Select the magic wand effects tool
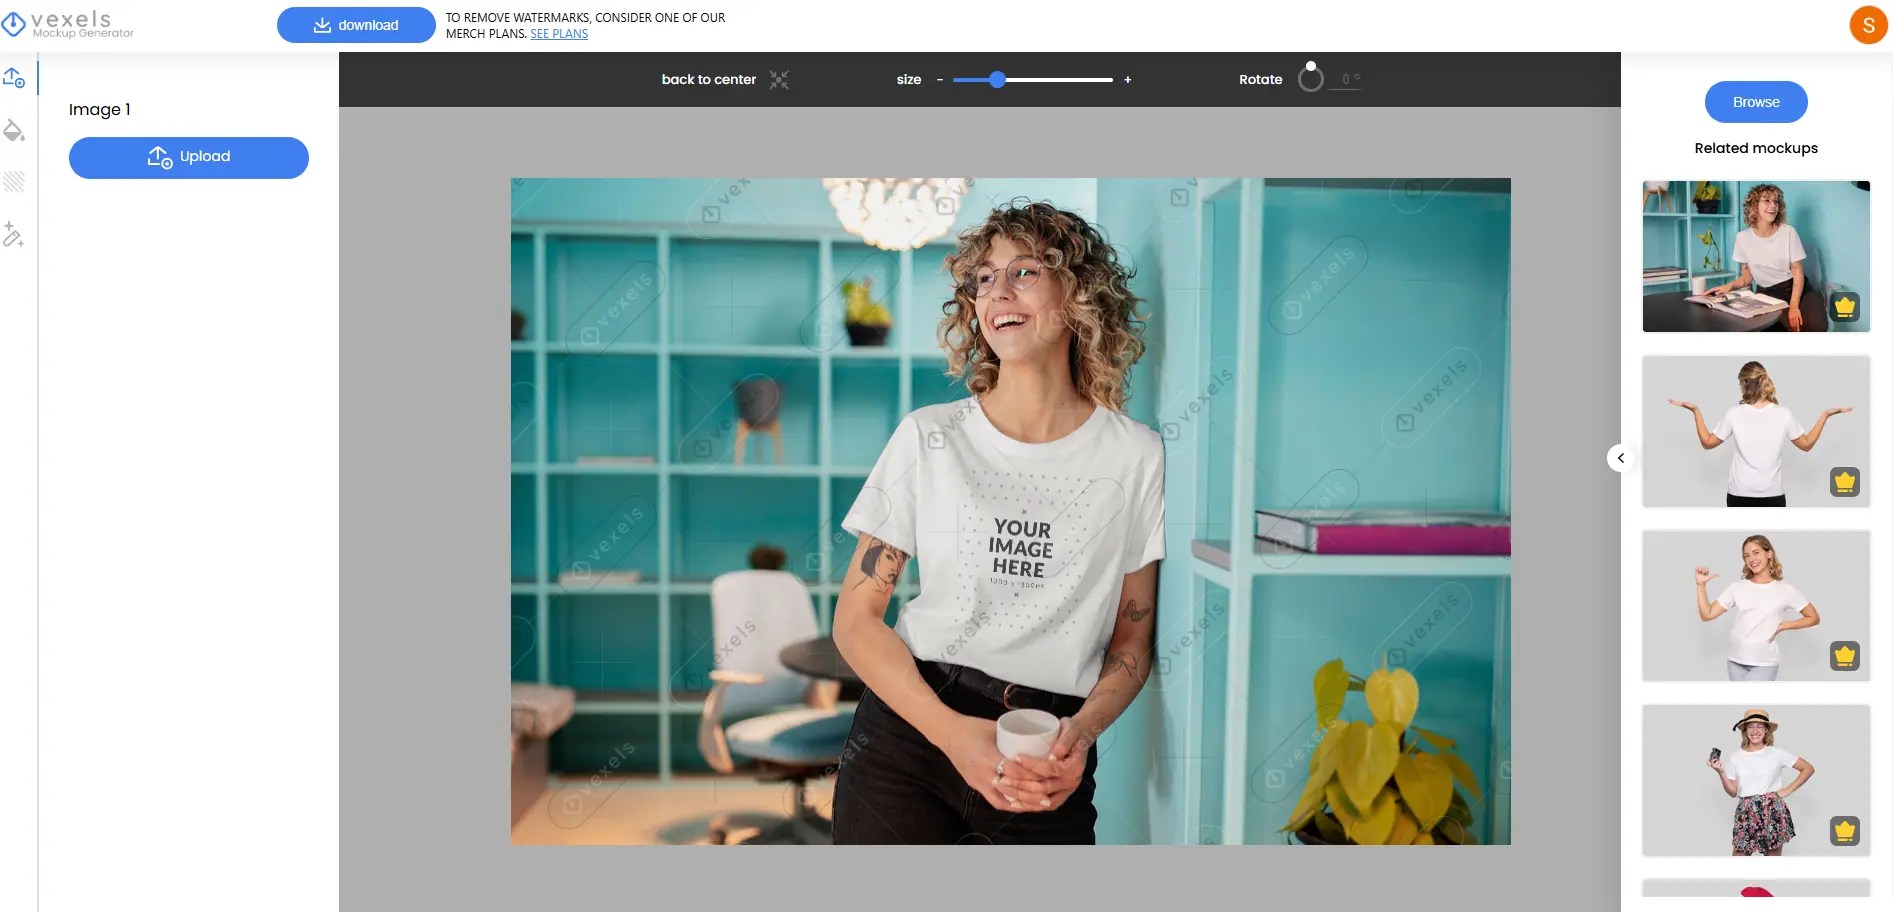1893x912 pixels. pyautogui.click(x=14, y=235)
